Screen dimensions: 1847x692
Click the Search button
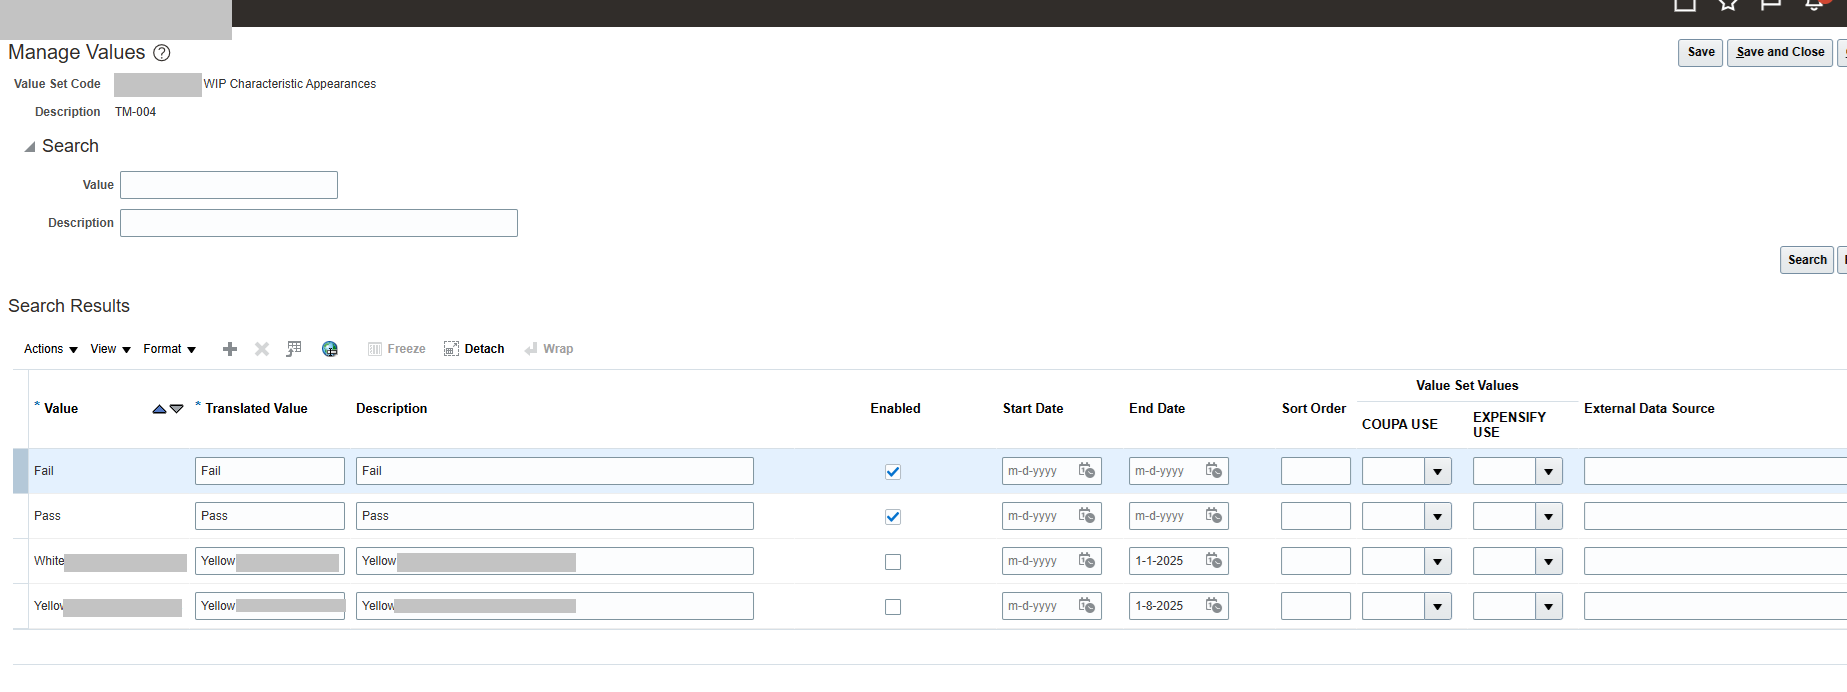coord(1807,260)
